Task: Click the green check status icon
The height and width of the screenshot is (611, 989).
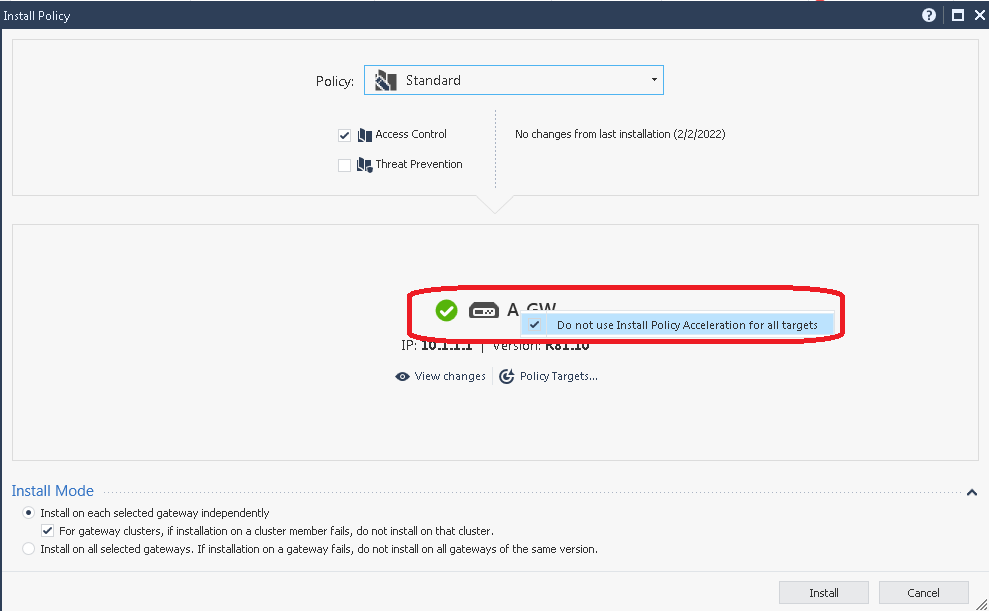Action: coord(447,310)
